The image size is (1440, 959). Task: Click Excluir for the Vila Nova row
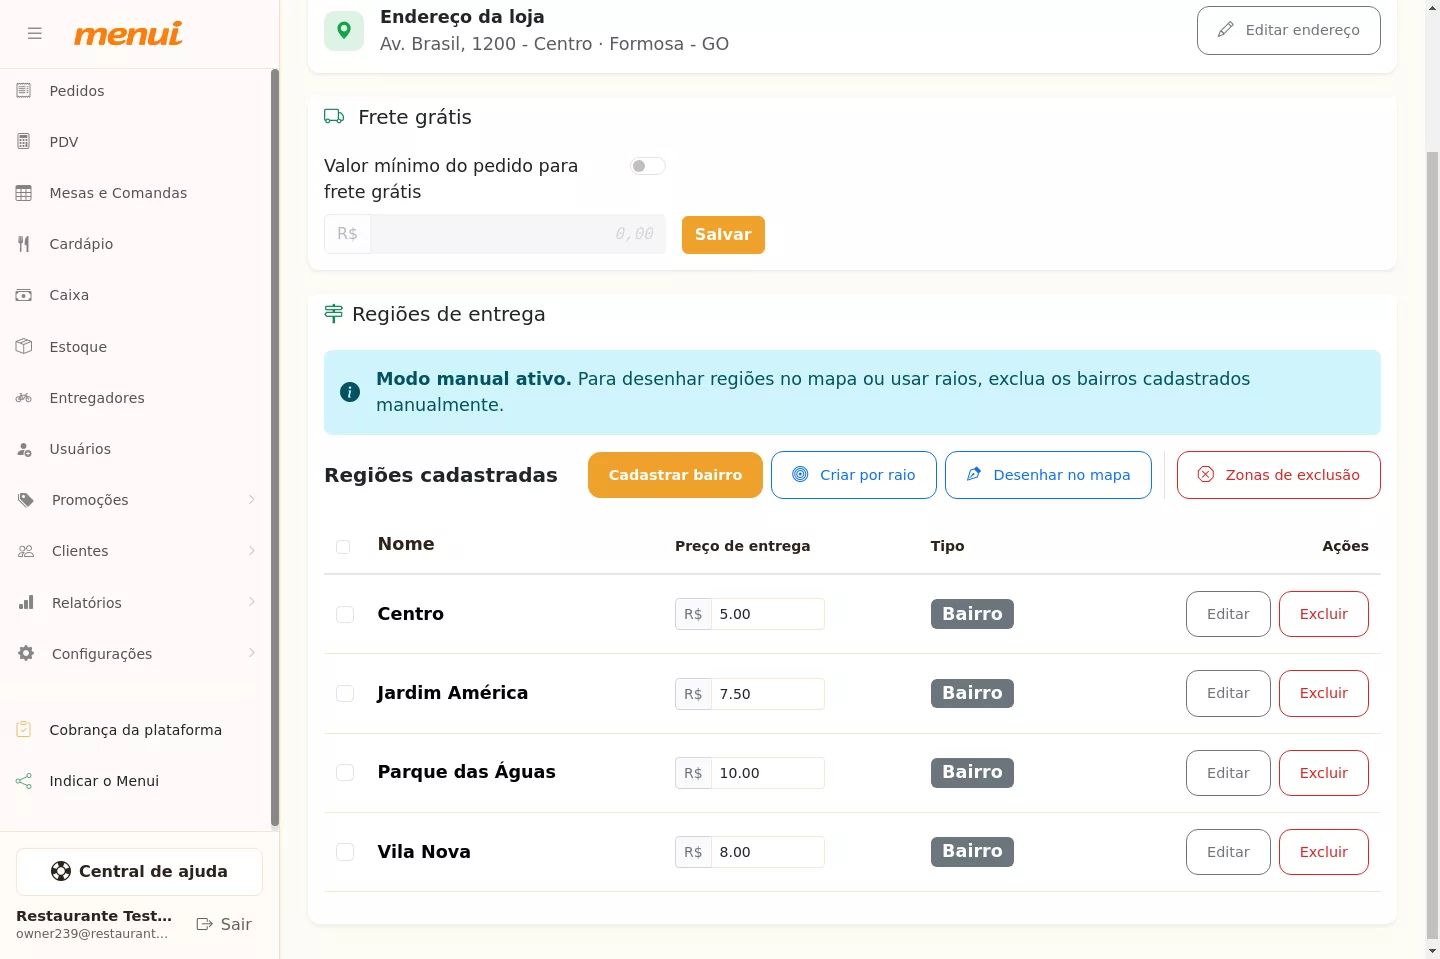pos(1324,852)
